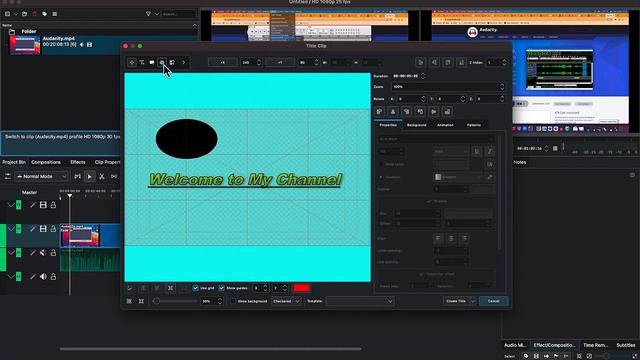Switch to the Animation tab
Viewport: 640px width, 360px height.
(445, 125)
